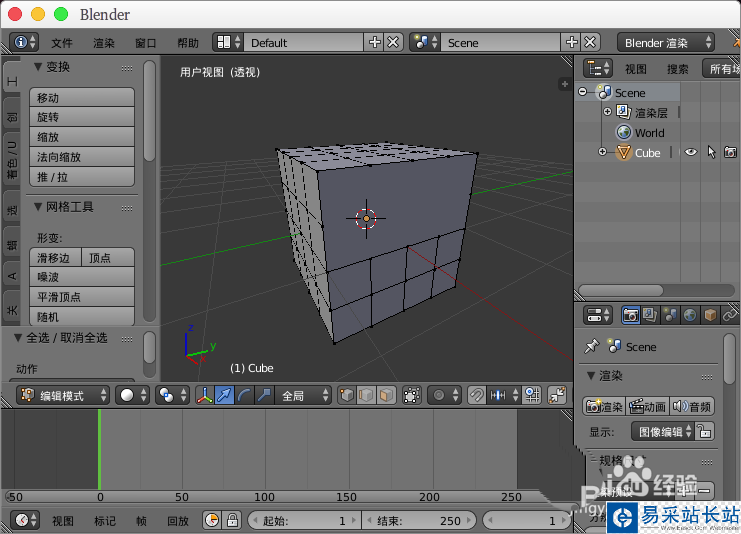Pin the Scene properties context
The height and width of the screenshot is (534, 741).
click(591, 346)
